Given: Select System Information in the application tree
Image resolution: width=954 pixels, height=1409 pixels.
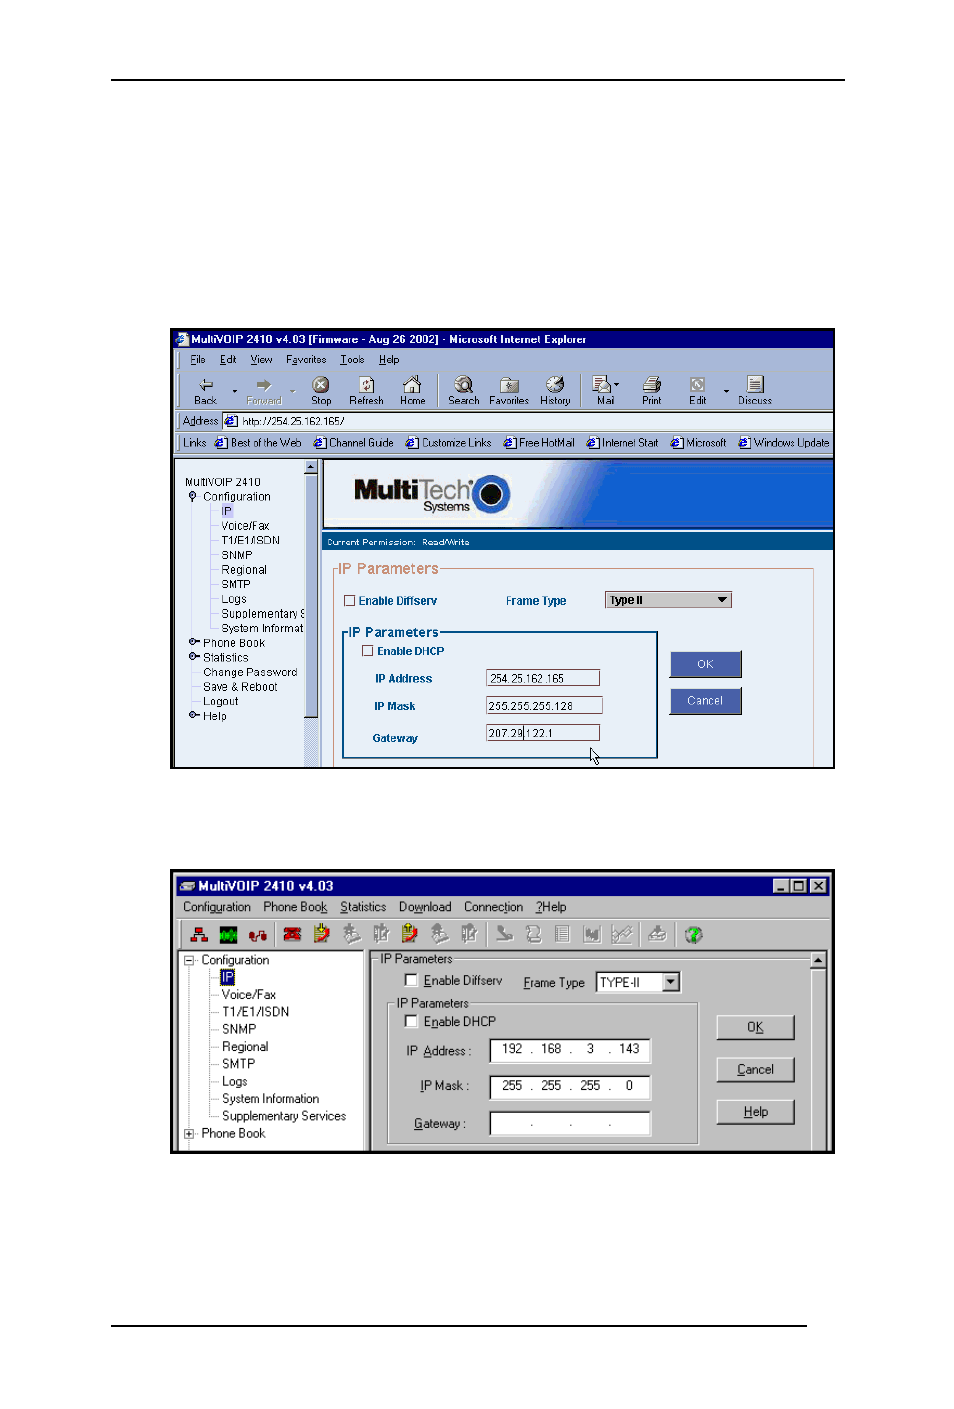Looking at the screenshot, I should [x=270, y=1099].
